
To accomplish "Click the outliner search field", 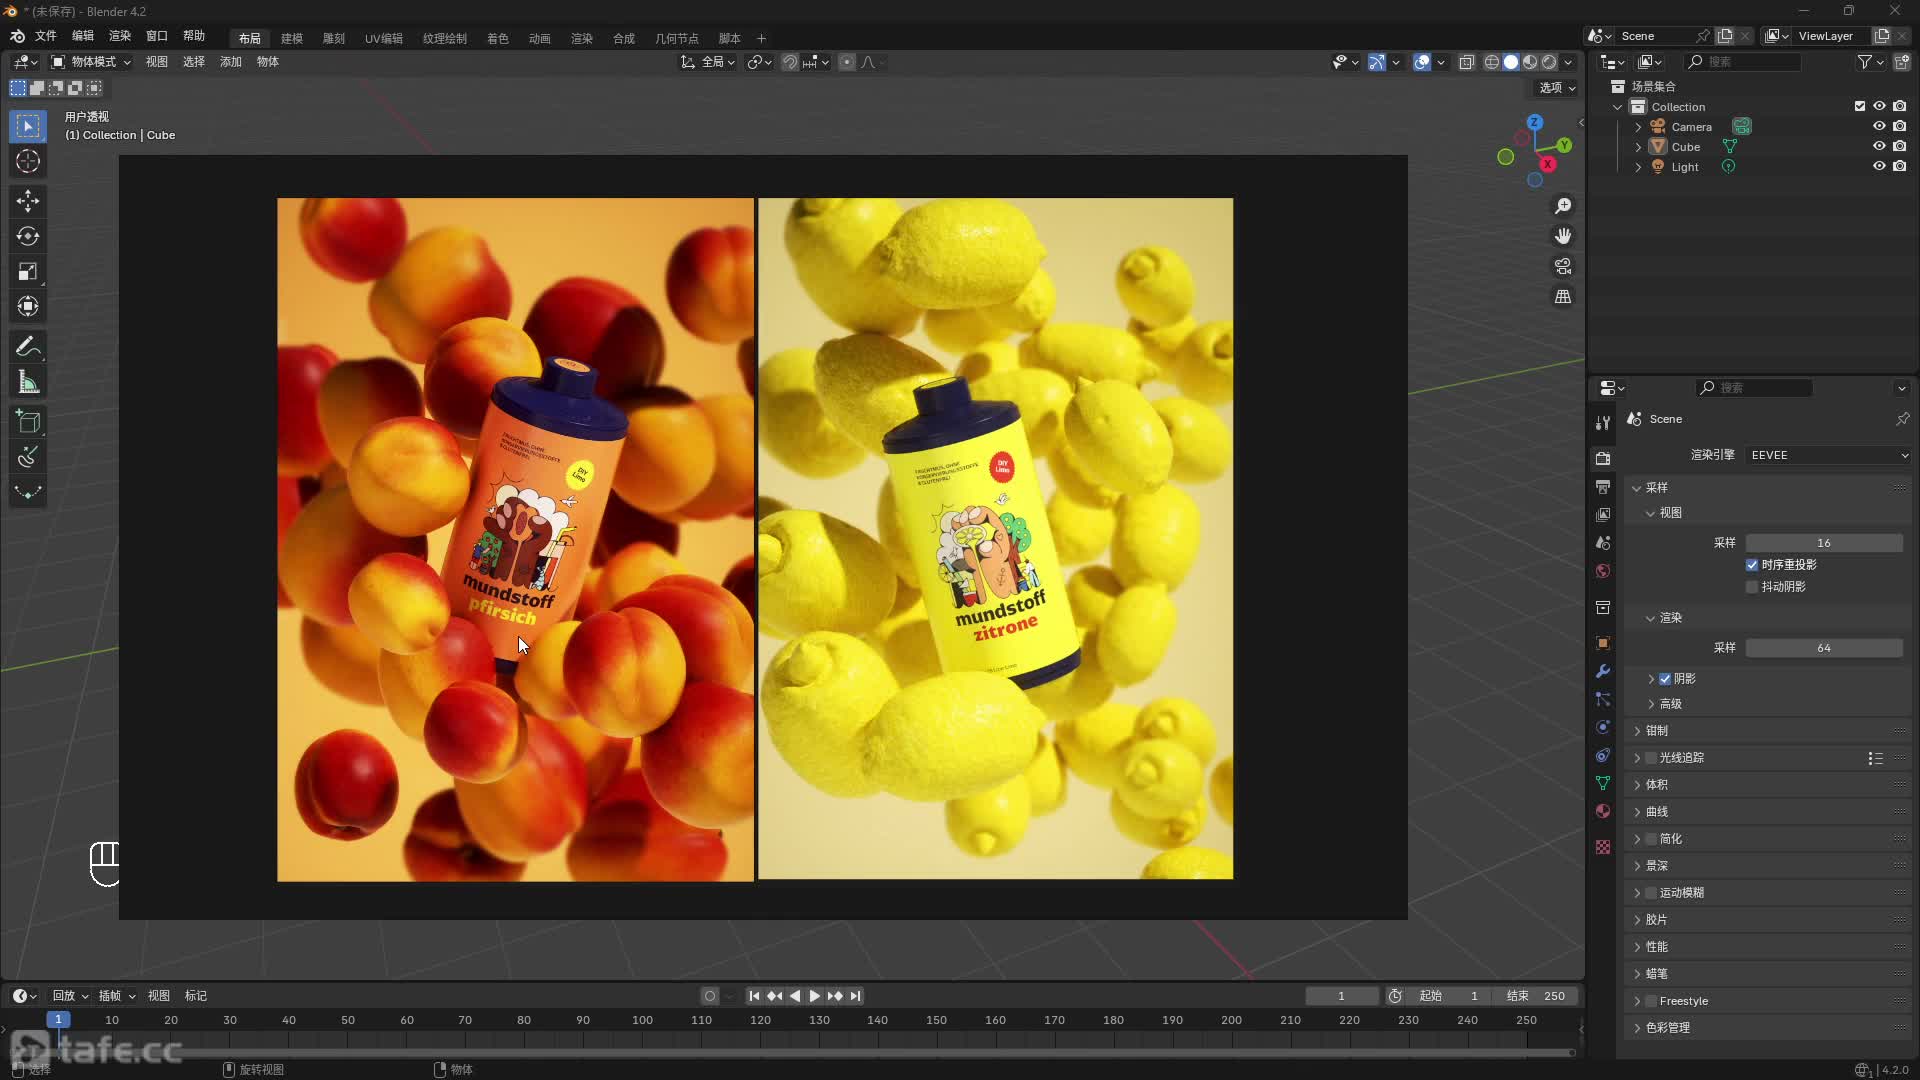I will (1743, 62).
